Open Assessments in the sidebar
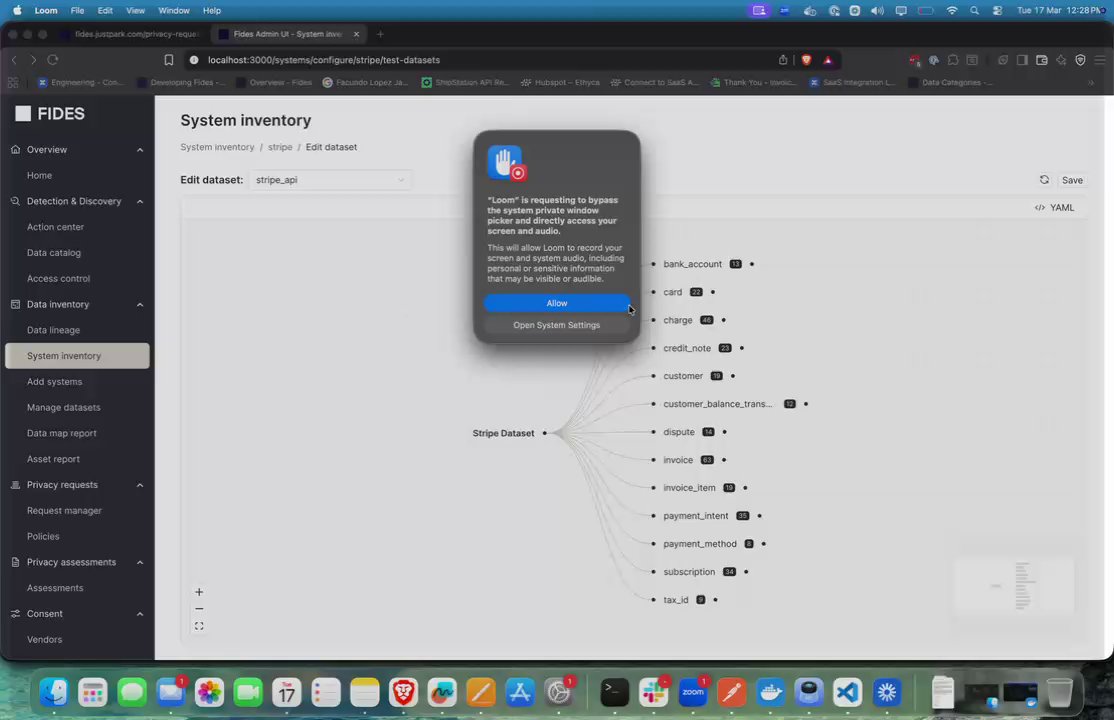The height and width of the screenshot is (720, 1114). [x=55, y=588]
